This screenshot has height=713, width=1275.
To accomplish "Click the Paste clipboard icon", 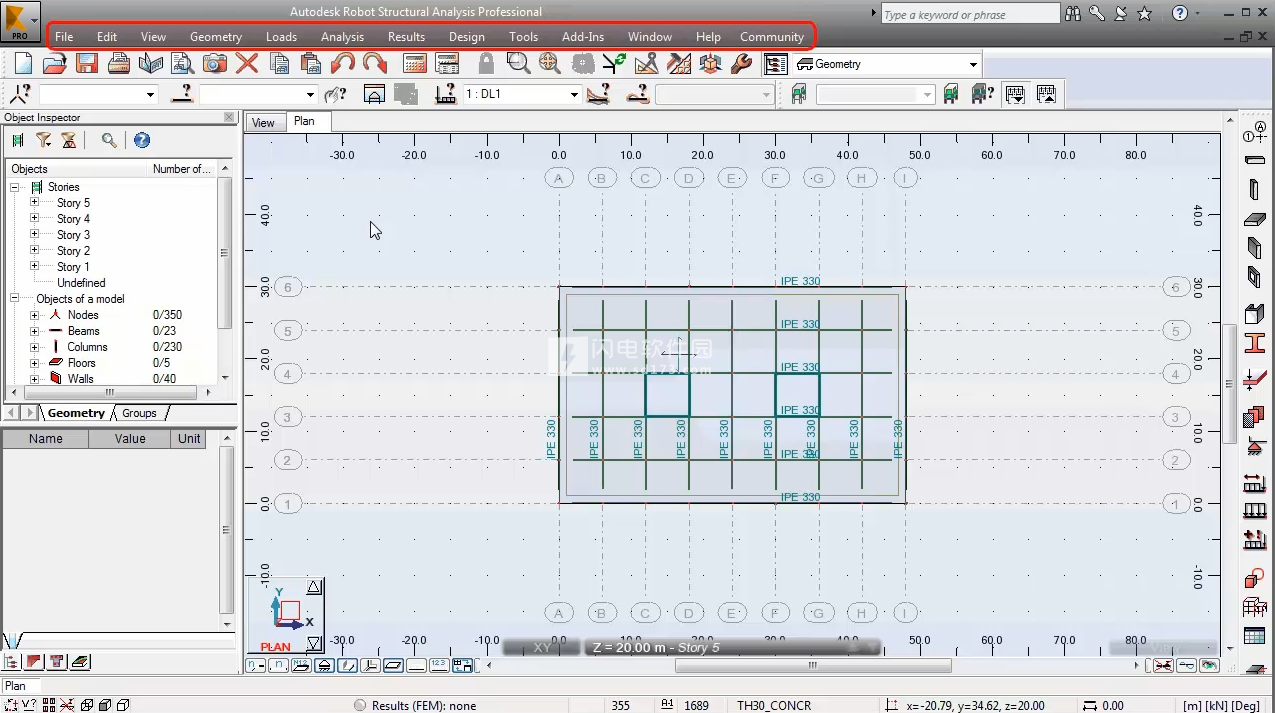I will 311,64.
